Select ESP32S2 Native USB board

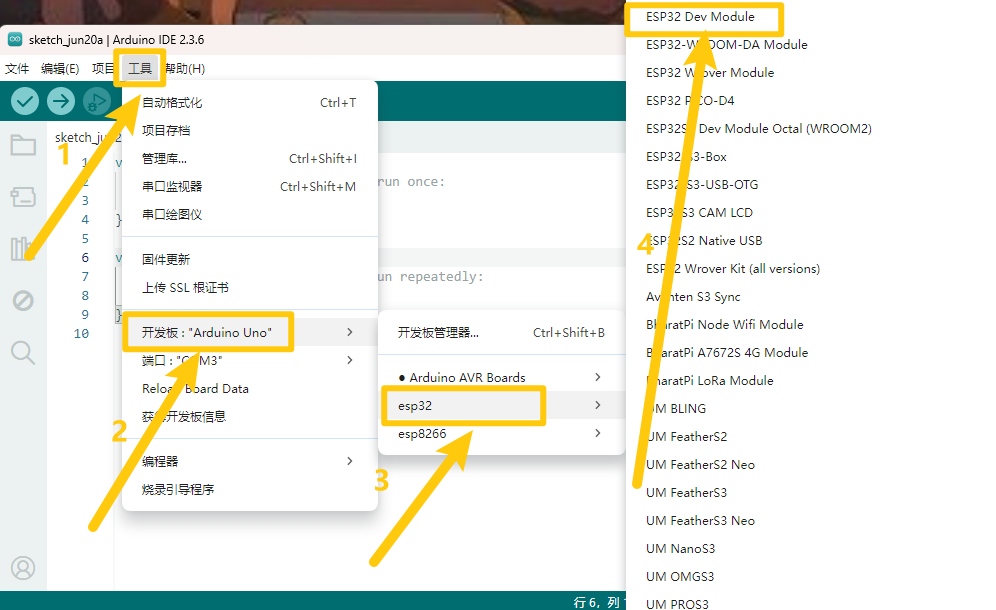tap(704, 240)
